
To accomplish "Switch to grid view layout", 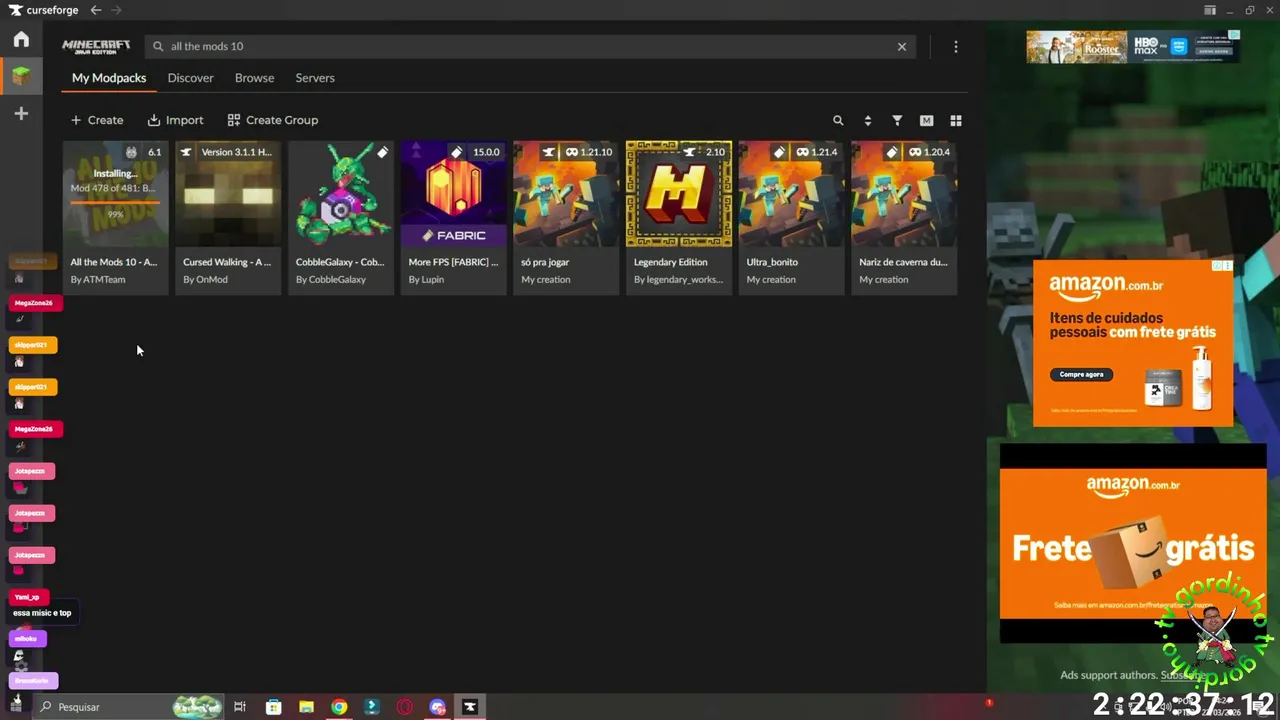I will (x=956, y=120).
